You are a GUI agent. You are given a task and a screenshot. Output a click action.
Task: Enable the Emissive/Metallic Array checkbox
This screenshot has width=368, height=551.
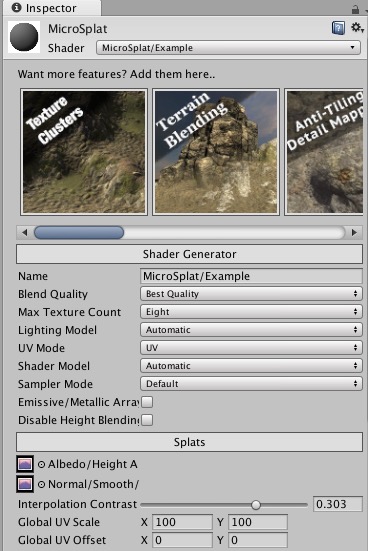click(147, 402)
